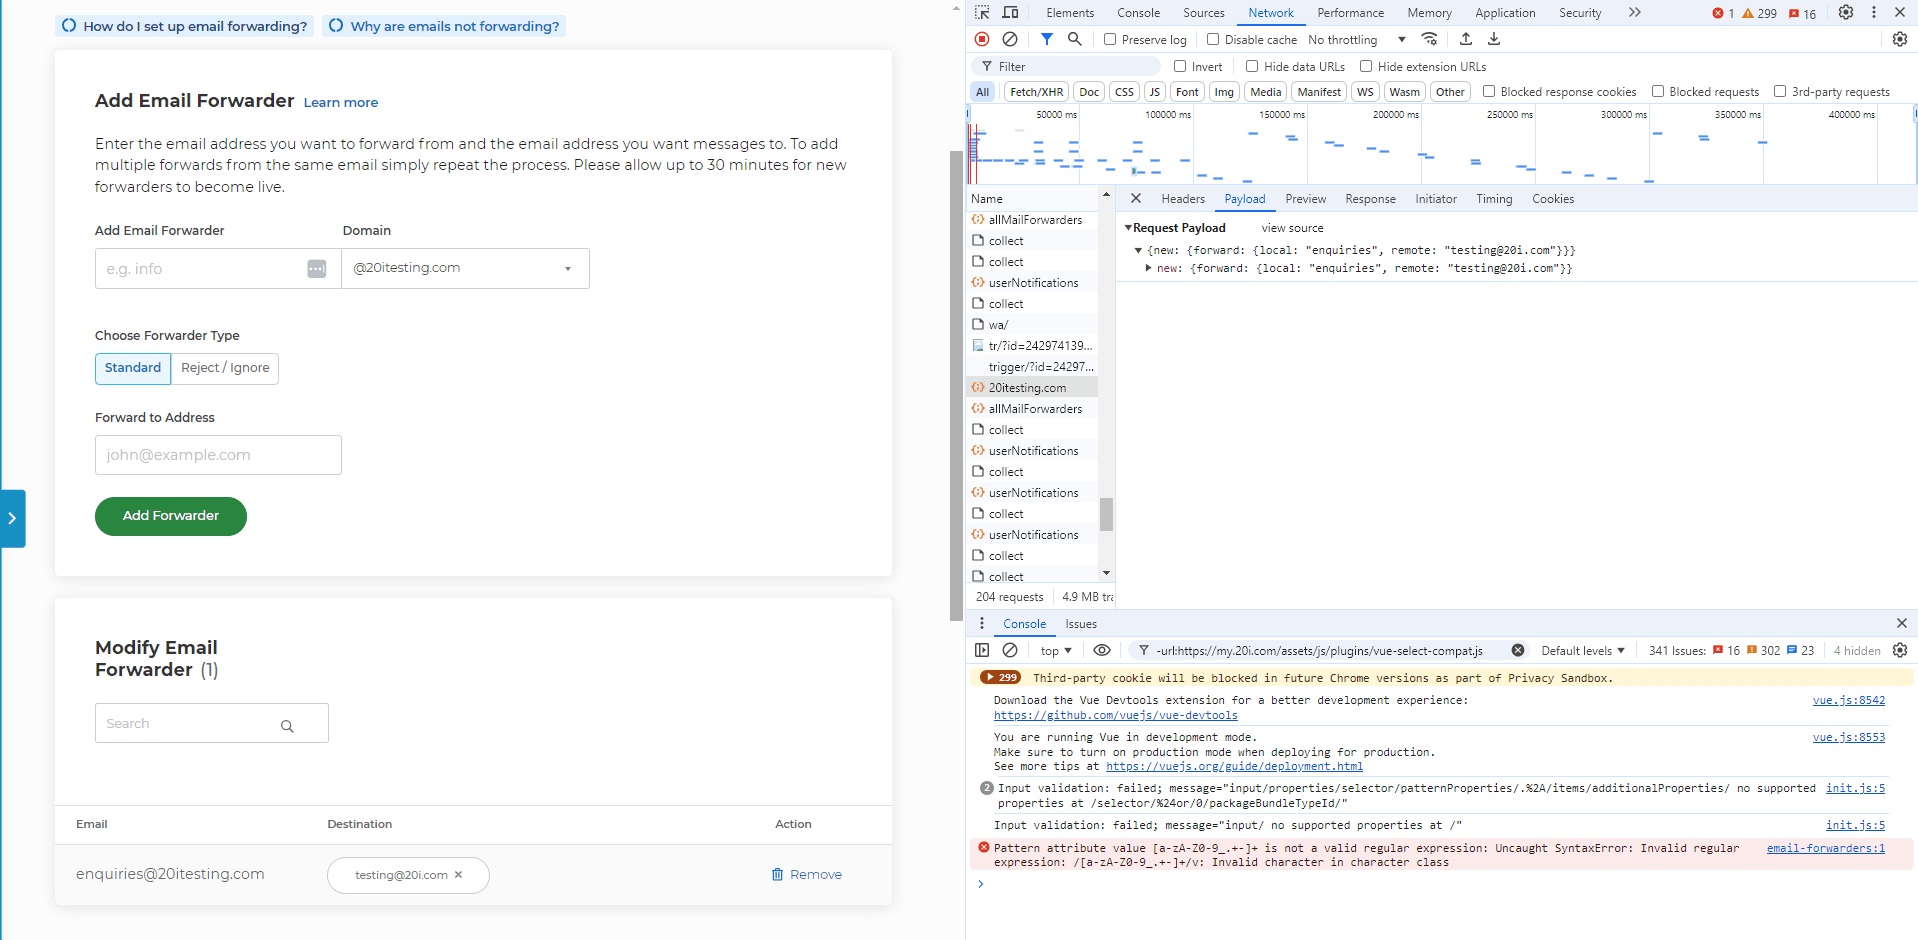Export HAR file download icon

pos(1493,39)
